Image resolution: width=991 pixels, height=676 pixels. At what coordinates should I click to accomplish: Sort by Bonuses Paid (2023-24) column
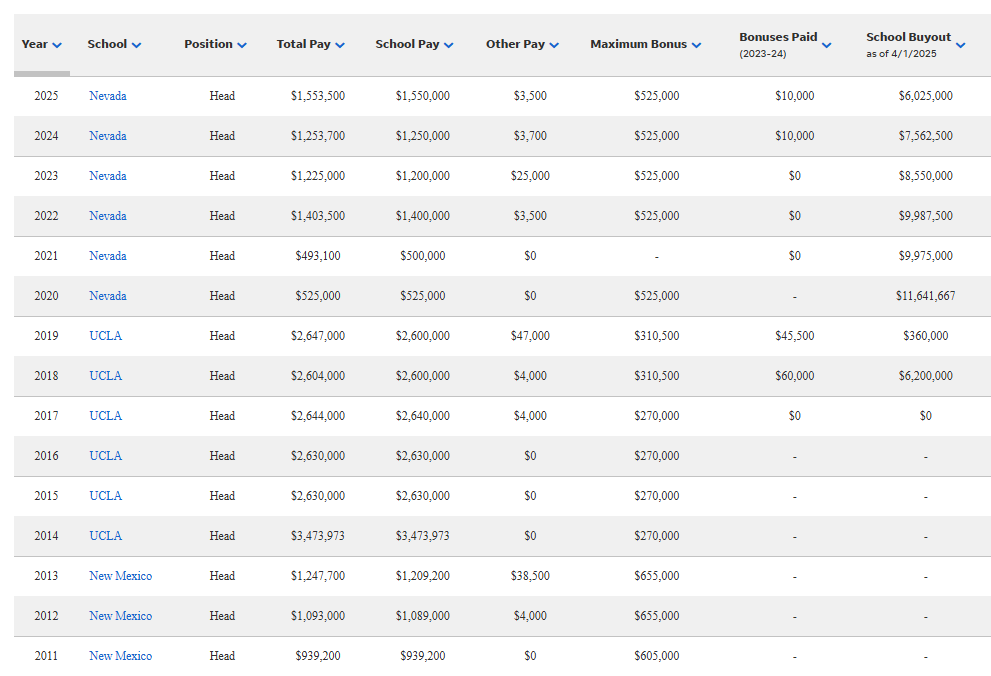pos(826,45)
